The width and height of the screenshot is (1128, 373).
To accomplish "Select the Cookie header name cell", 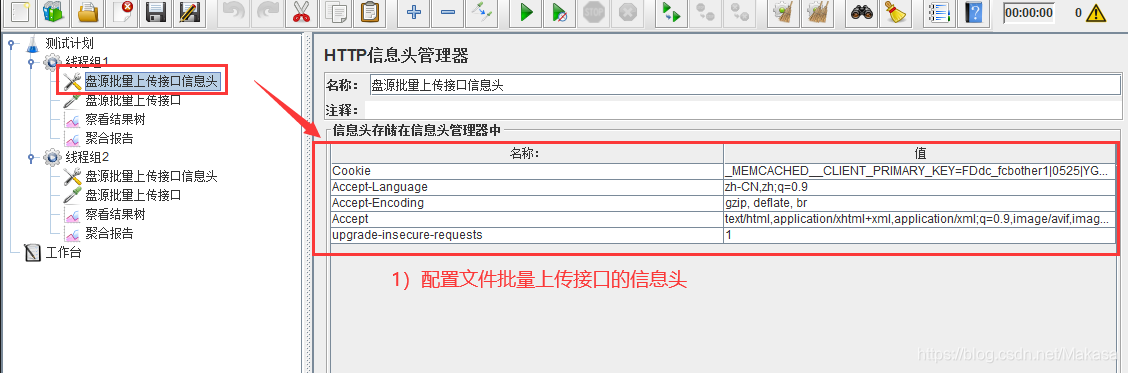I will [x=527, y=171].
